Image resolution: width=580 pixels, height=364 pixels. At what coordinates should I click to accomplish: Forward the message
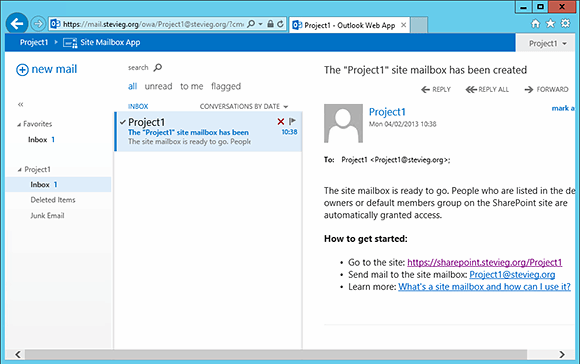pos(546,90)
